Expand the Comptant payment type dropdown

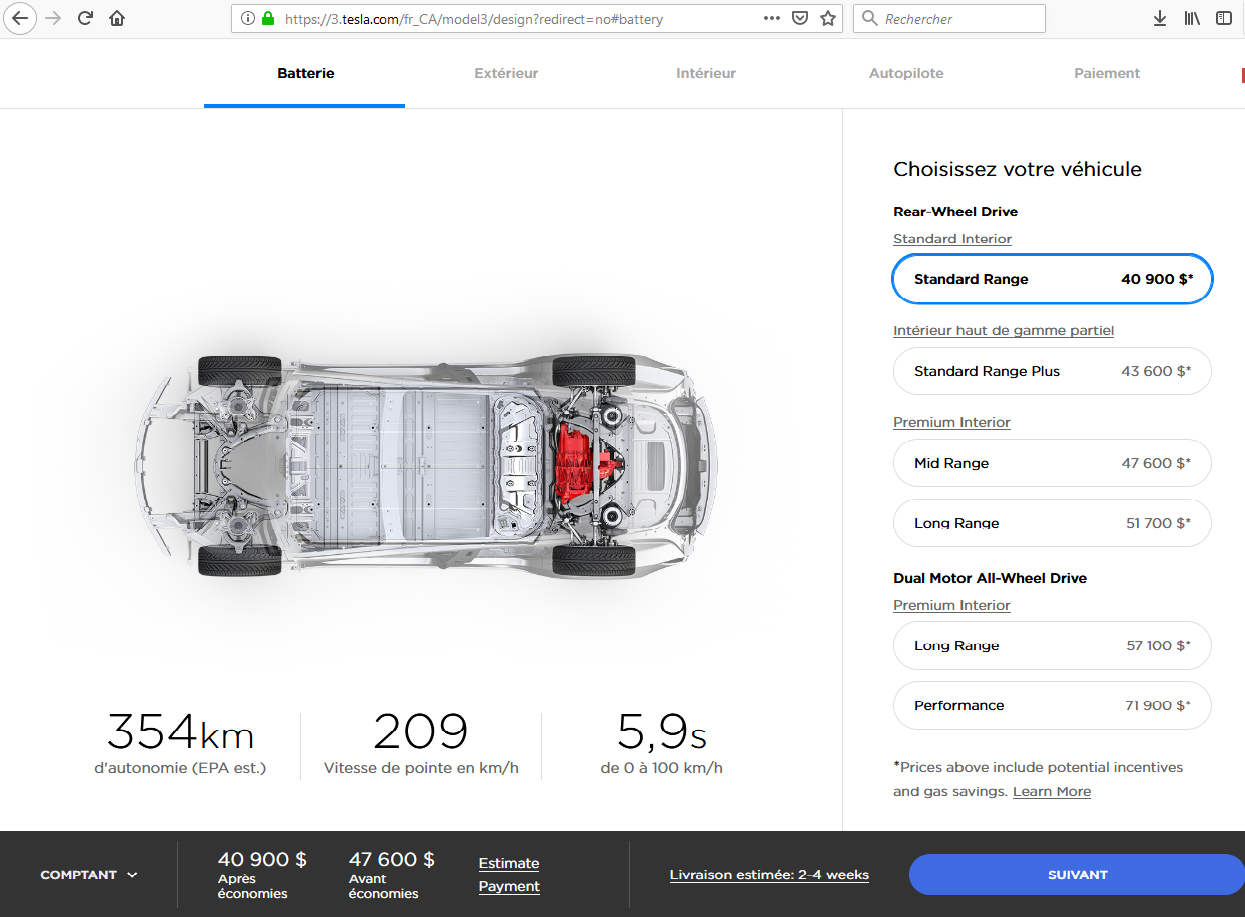pos(89,875)
